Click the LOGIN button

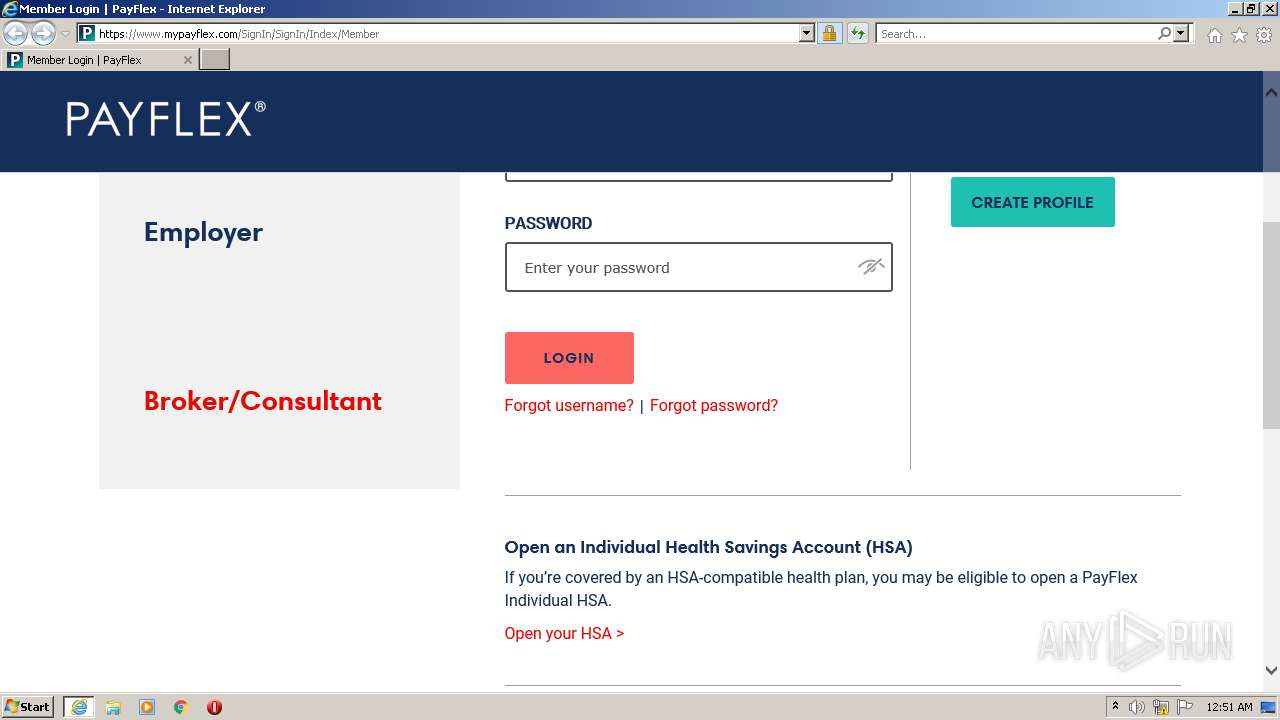pyautogui.click(x=569, y=358)
